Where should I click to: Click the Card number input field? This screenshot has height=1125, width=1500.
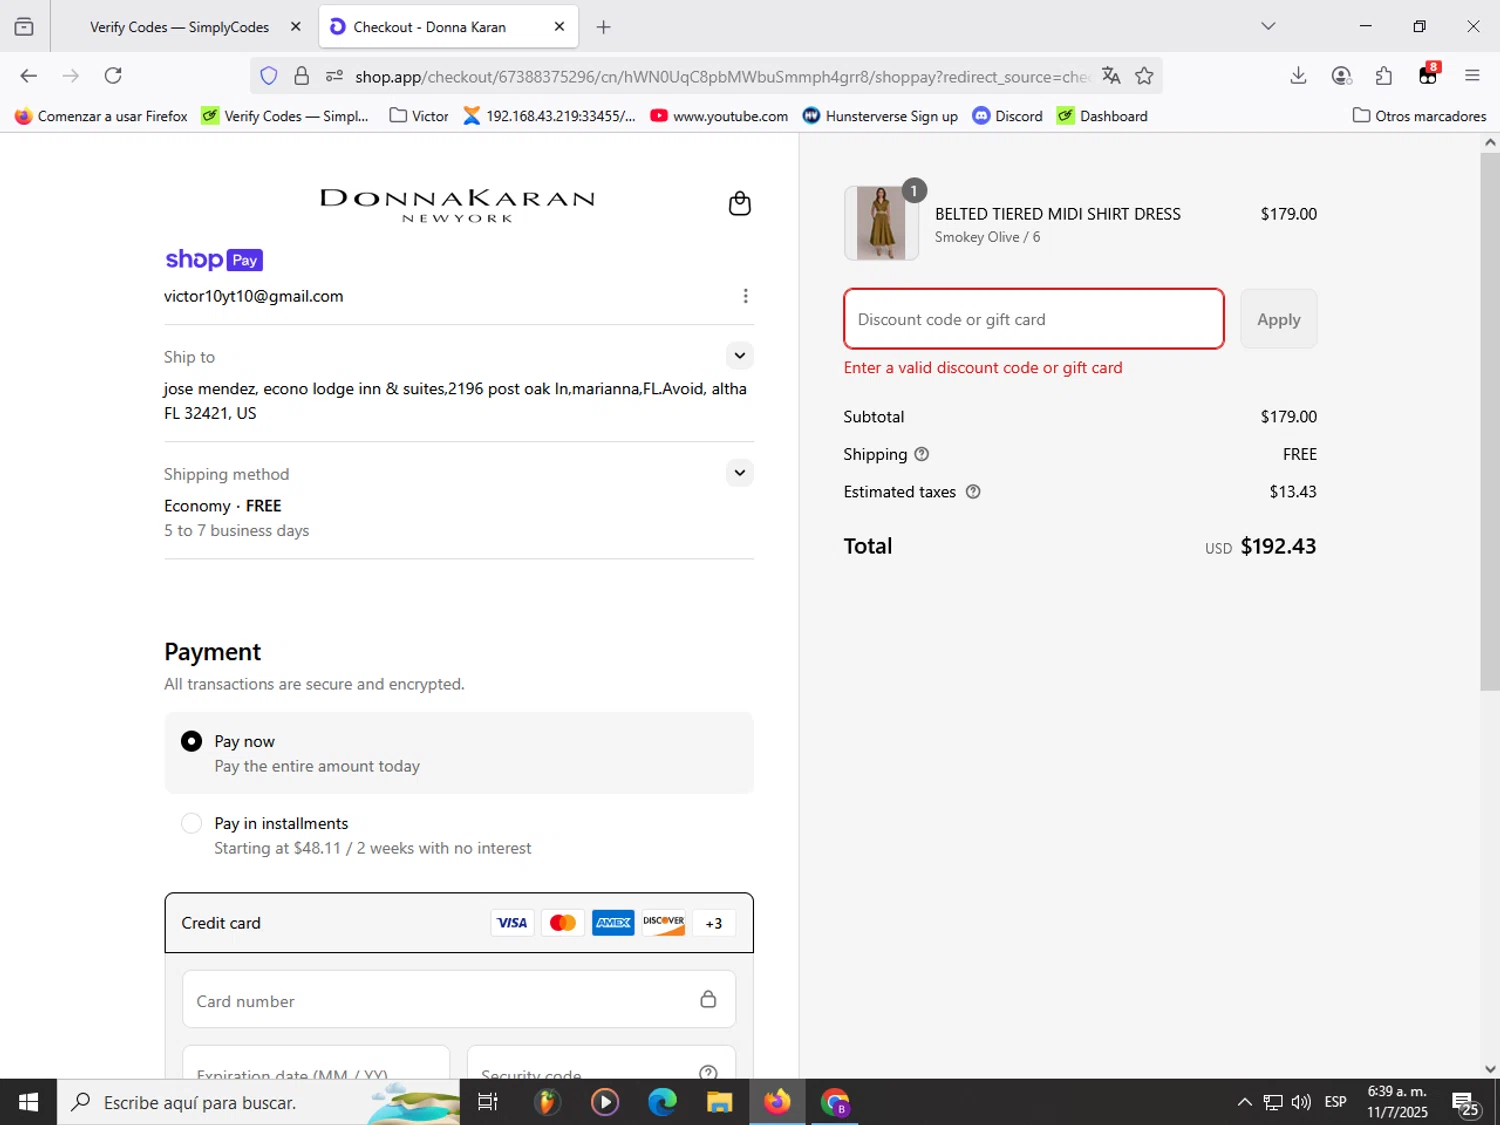tap(459, 999)
